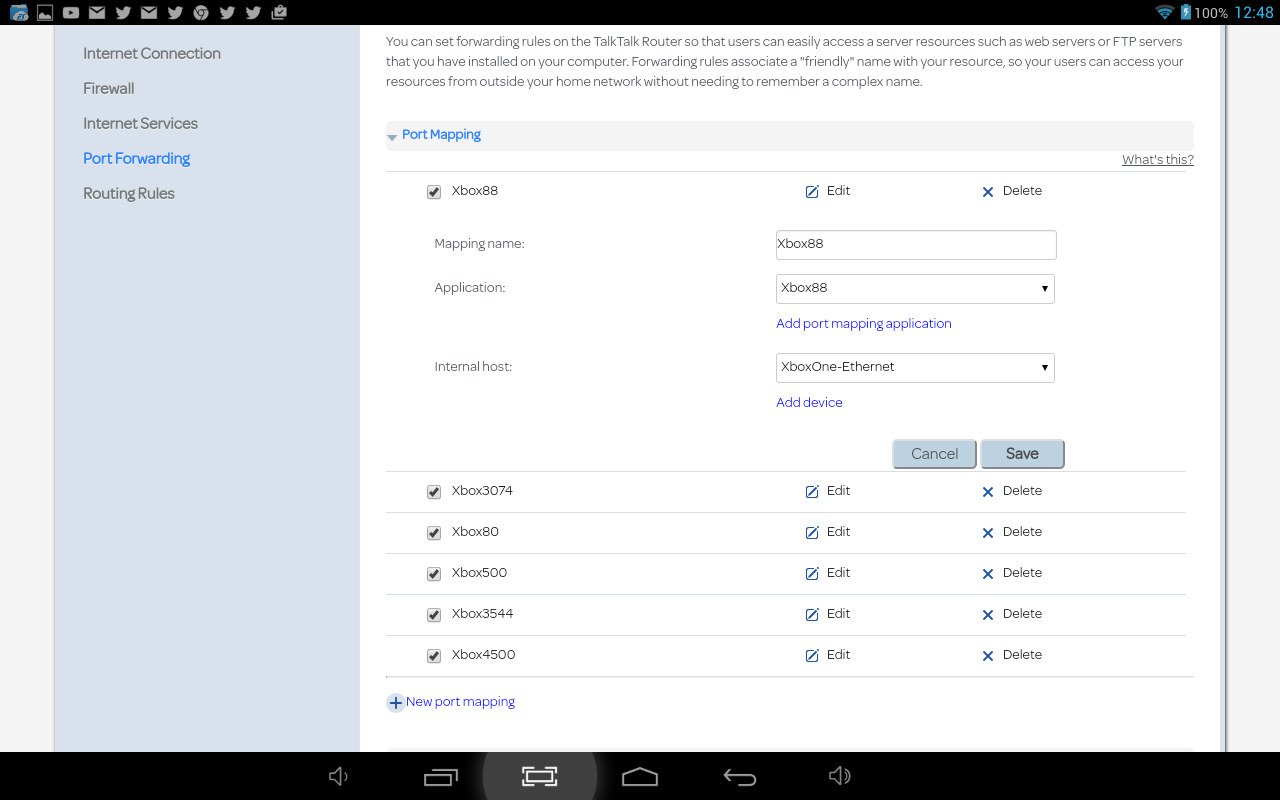Click the Mapping name text field

pos(915,244)
